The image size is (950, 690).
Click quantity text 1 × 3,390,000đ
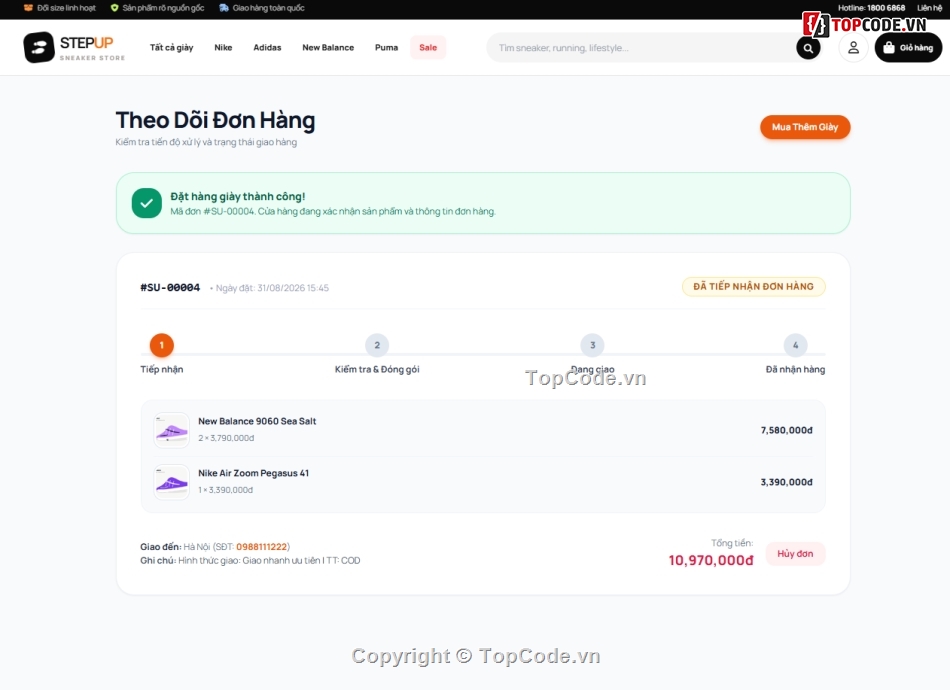pyautogui.click(x=225, y=490)
